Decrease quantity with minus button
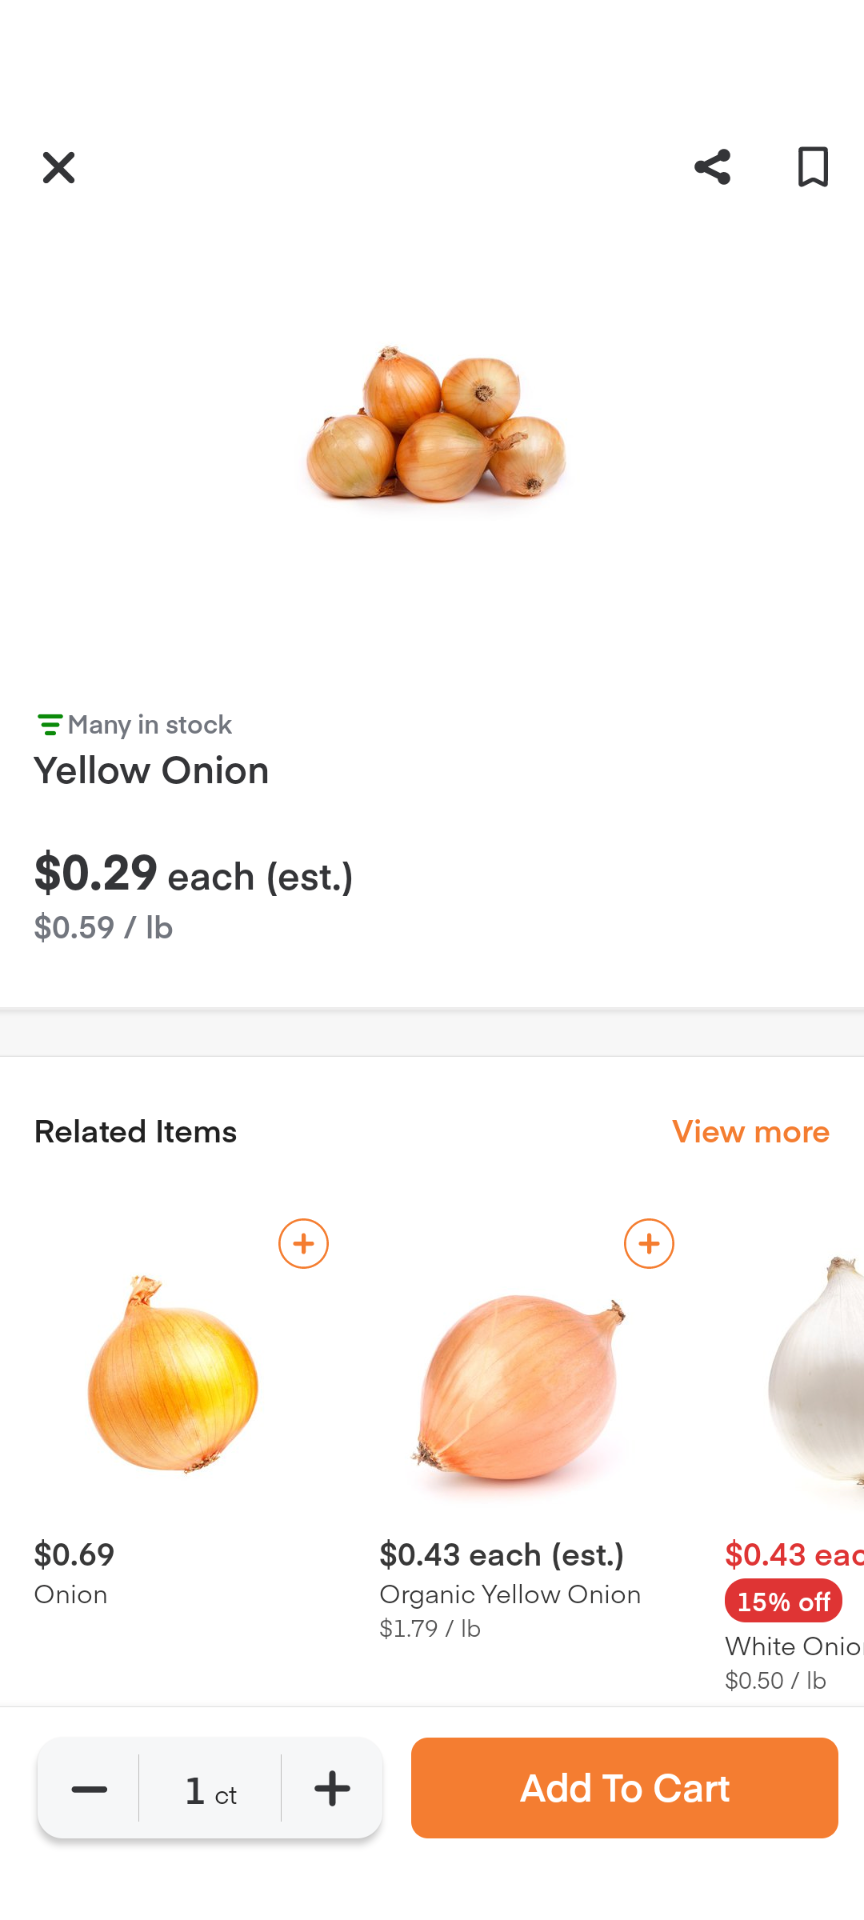Viewport: 864px width, 1920px height. point(89,1789)
